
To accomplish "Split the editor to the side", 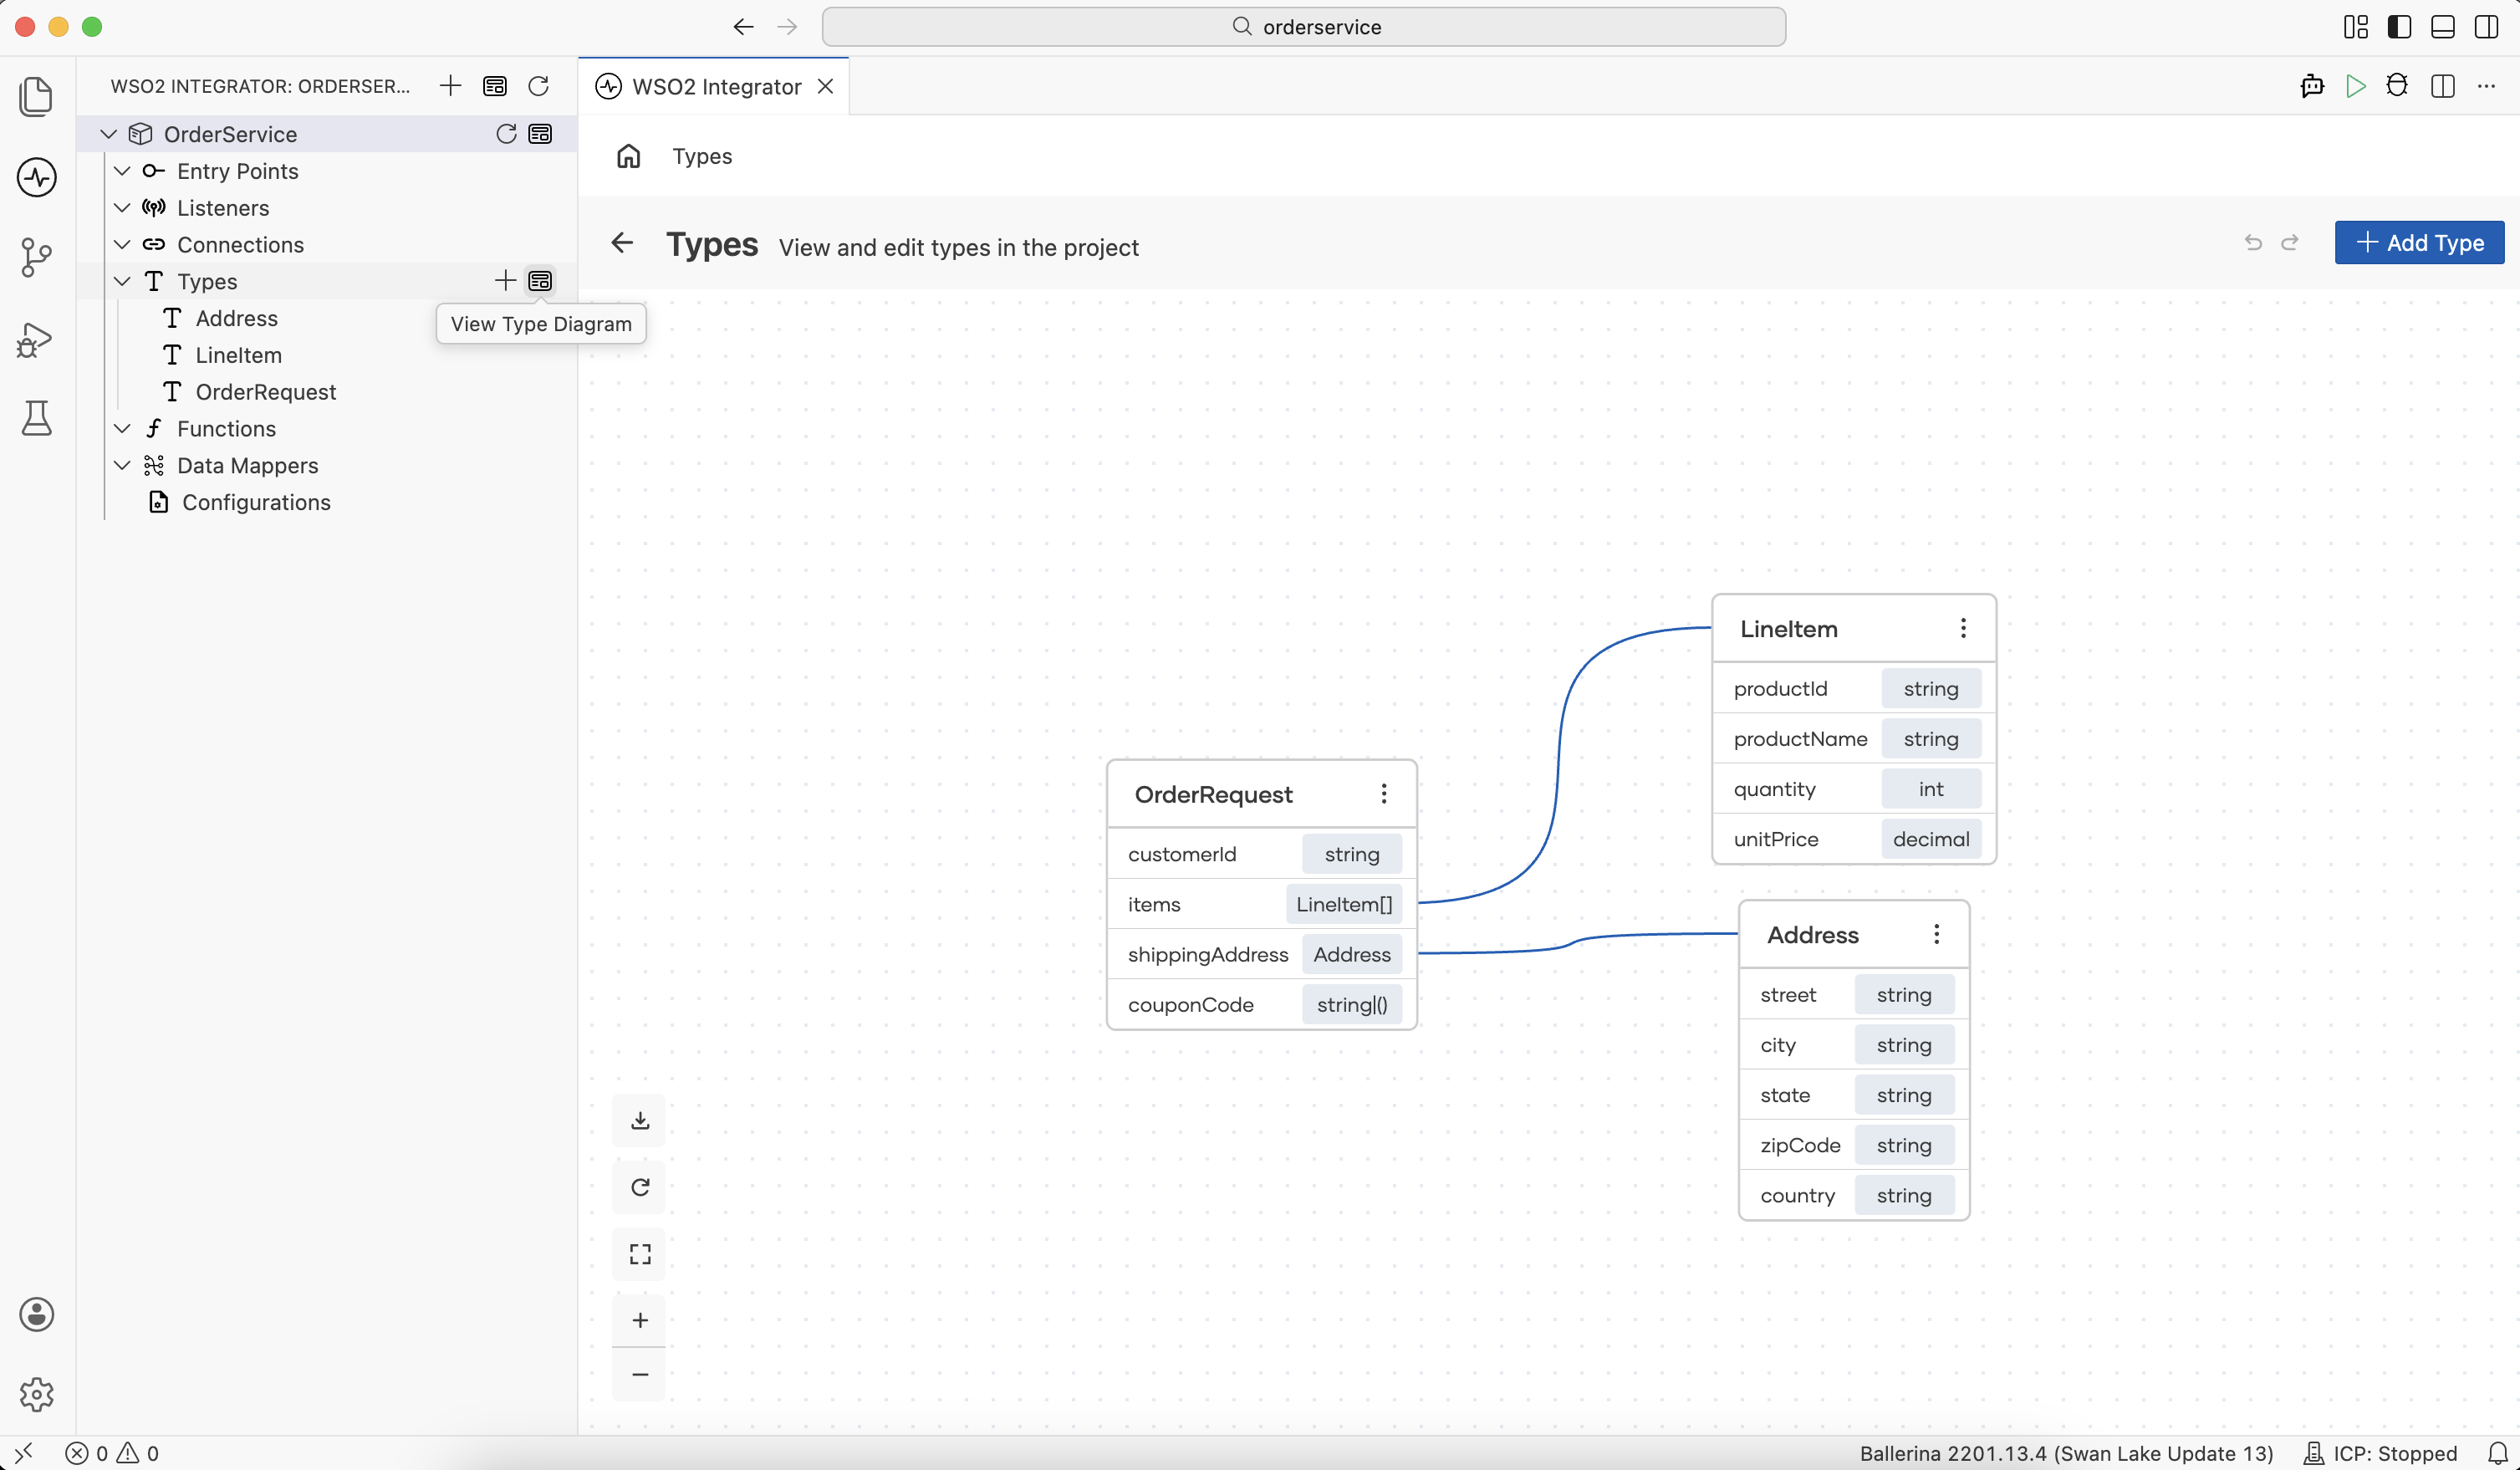I will tap(2442, 86).
